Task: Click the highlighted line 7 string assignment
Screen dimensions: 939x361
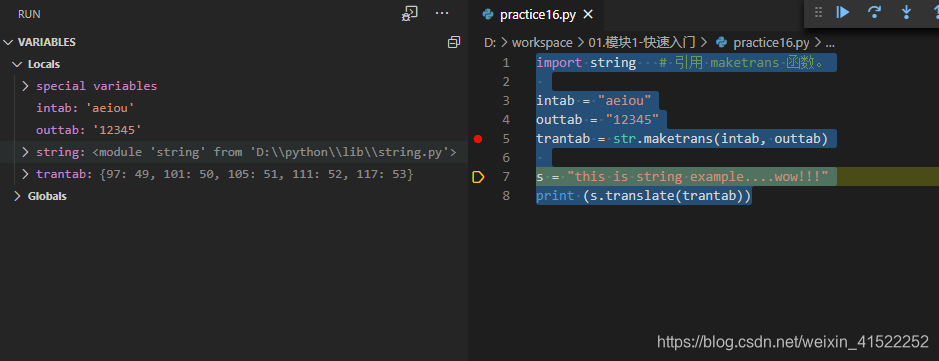Action: pos(682,177)
